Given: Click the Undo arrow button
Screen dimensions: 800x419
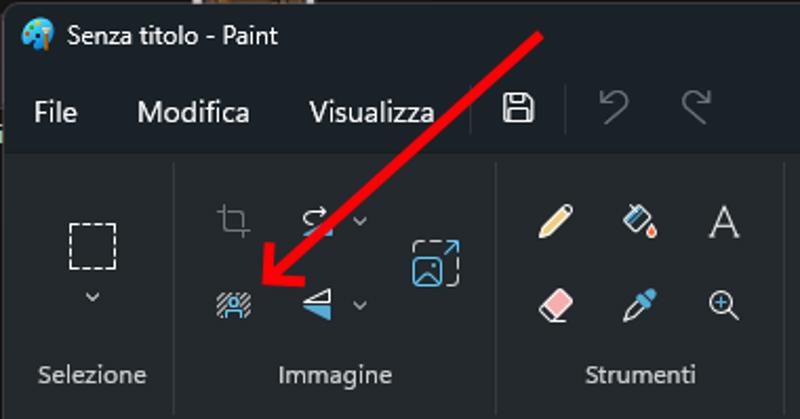Looking at the screenshot, I should point(614,107).
